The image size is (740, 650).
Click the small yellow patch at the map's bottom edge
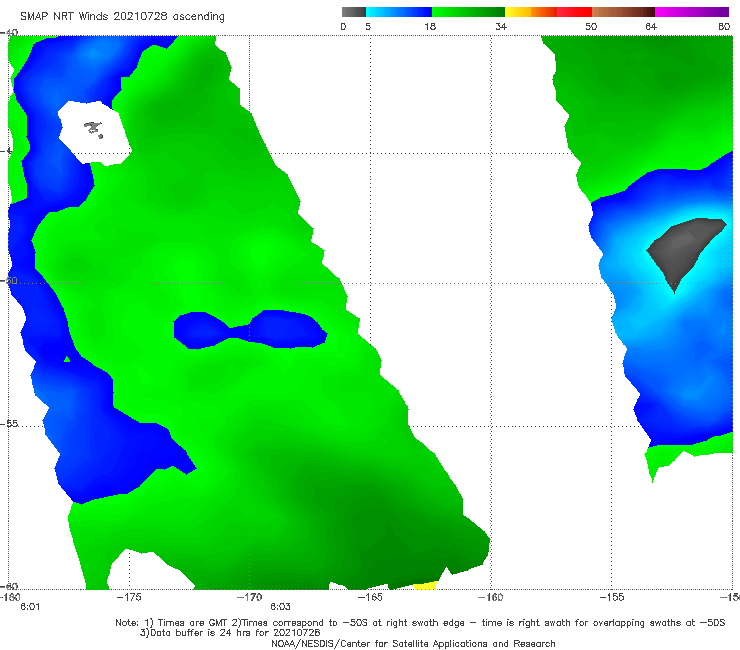pyautogui.click(x=425, y=586)
